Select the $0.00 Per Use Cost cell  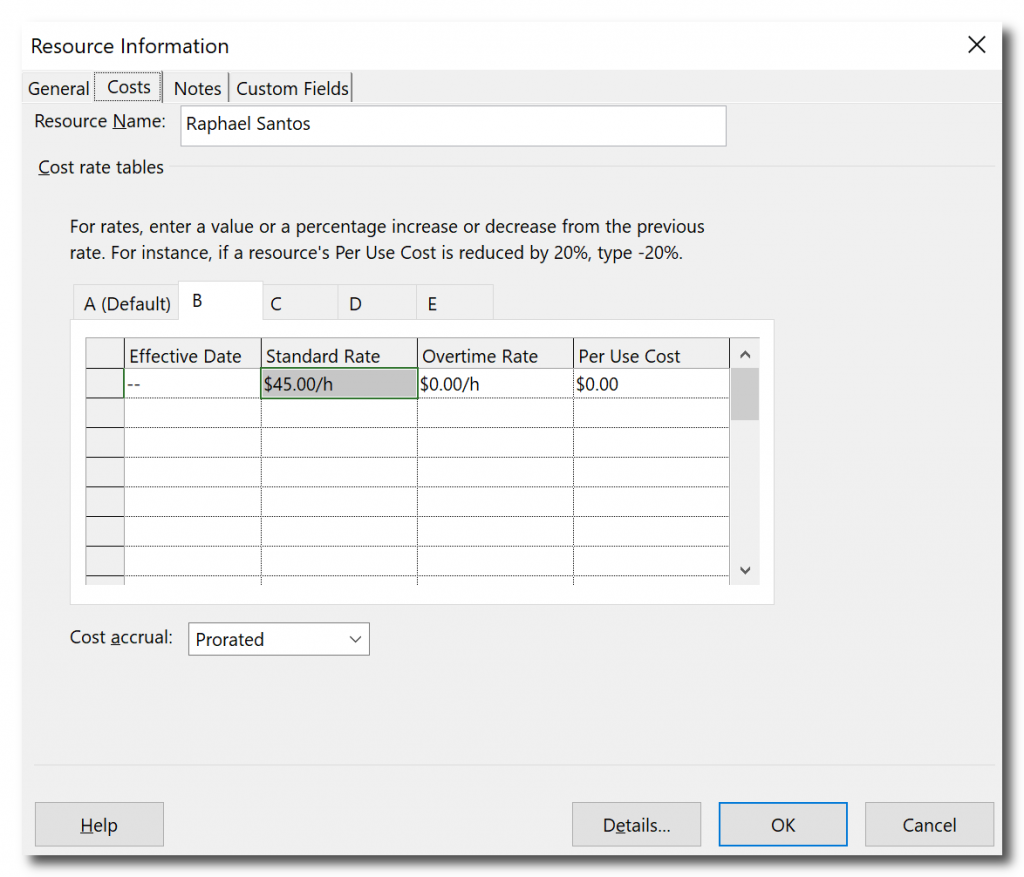(x=651, y=384)
